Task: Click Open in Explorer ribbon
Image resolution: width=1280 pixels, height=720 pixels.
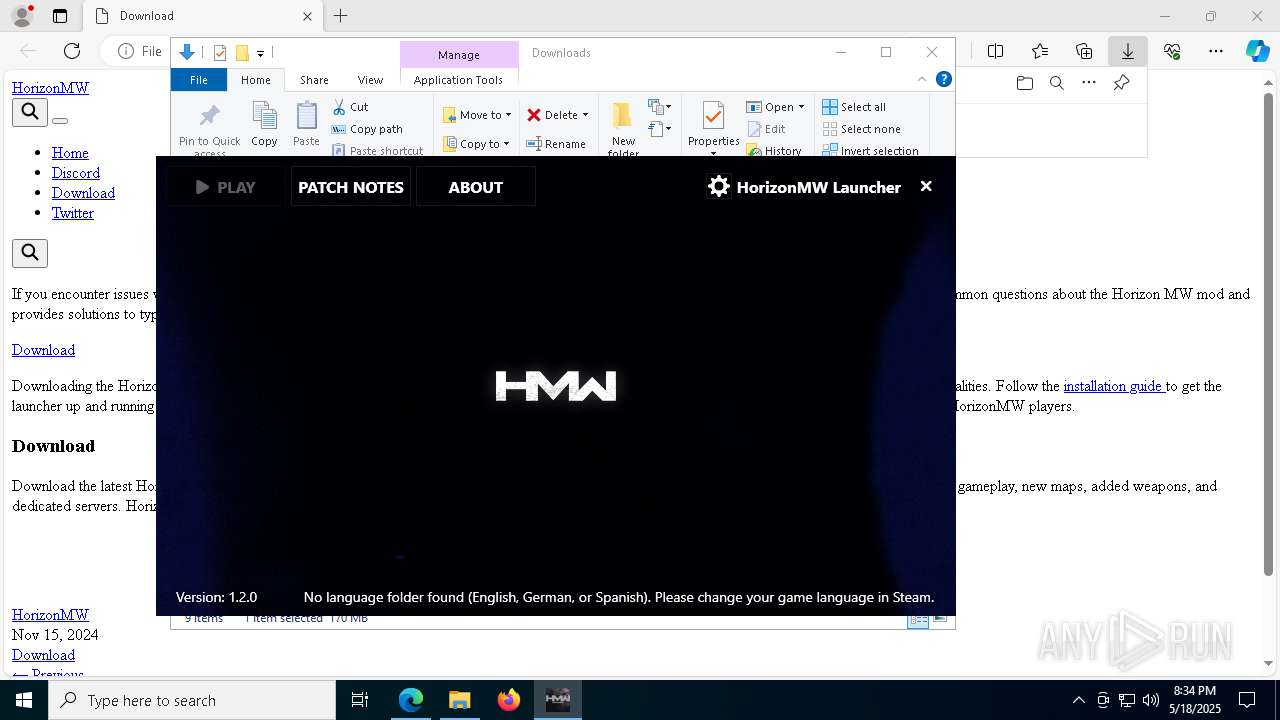Action: [x=769, y=107]
